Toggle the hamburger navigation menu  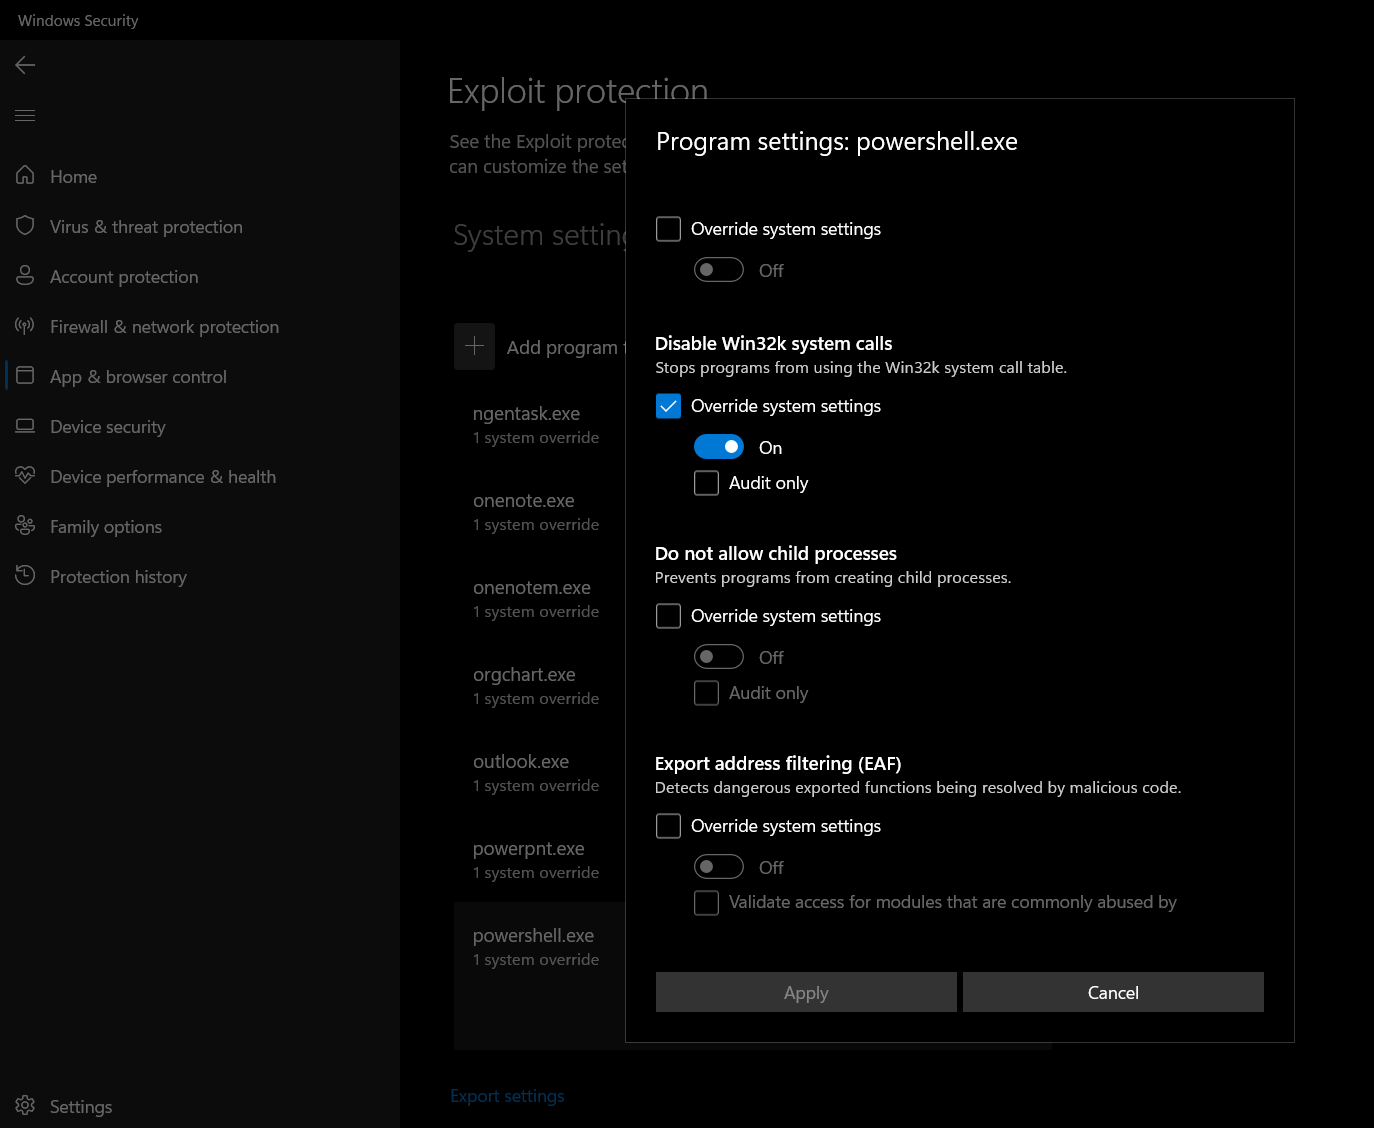(25, 116)
